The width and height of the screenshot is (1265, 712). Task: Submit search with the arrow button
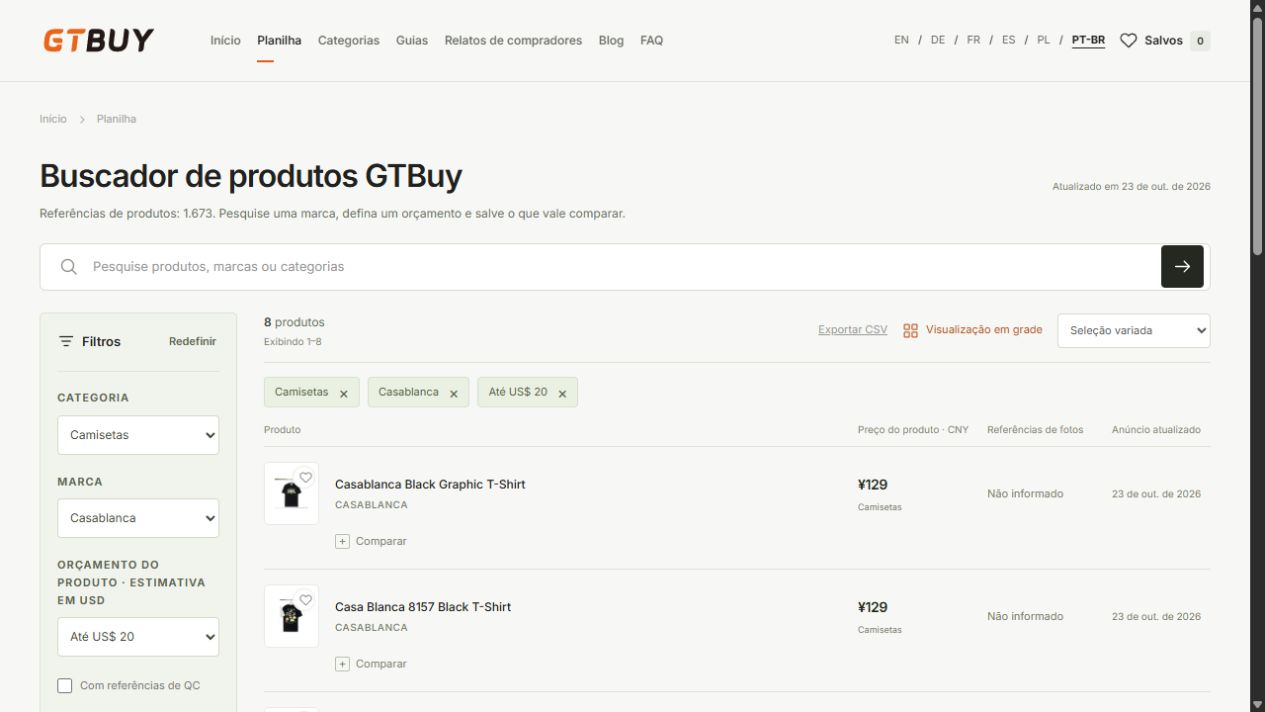click(x=1182, y=267)
